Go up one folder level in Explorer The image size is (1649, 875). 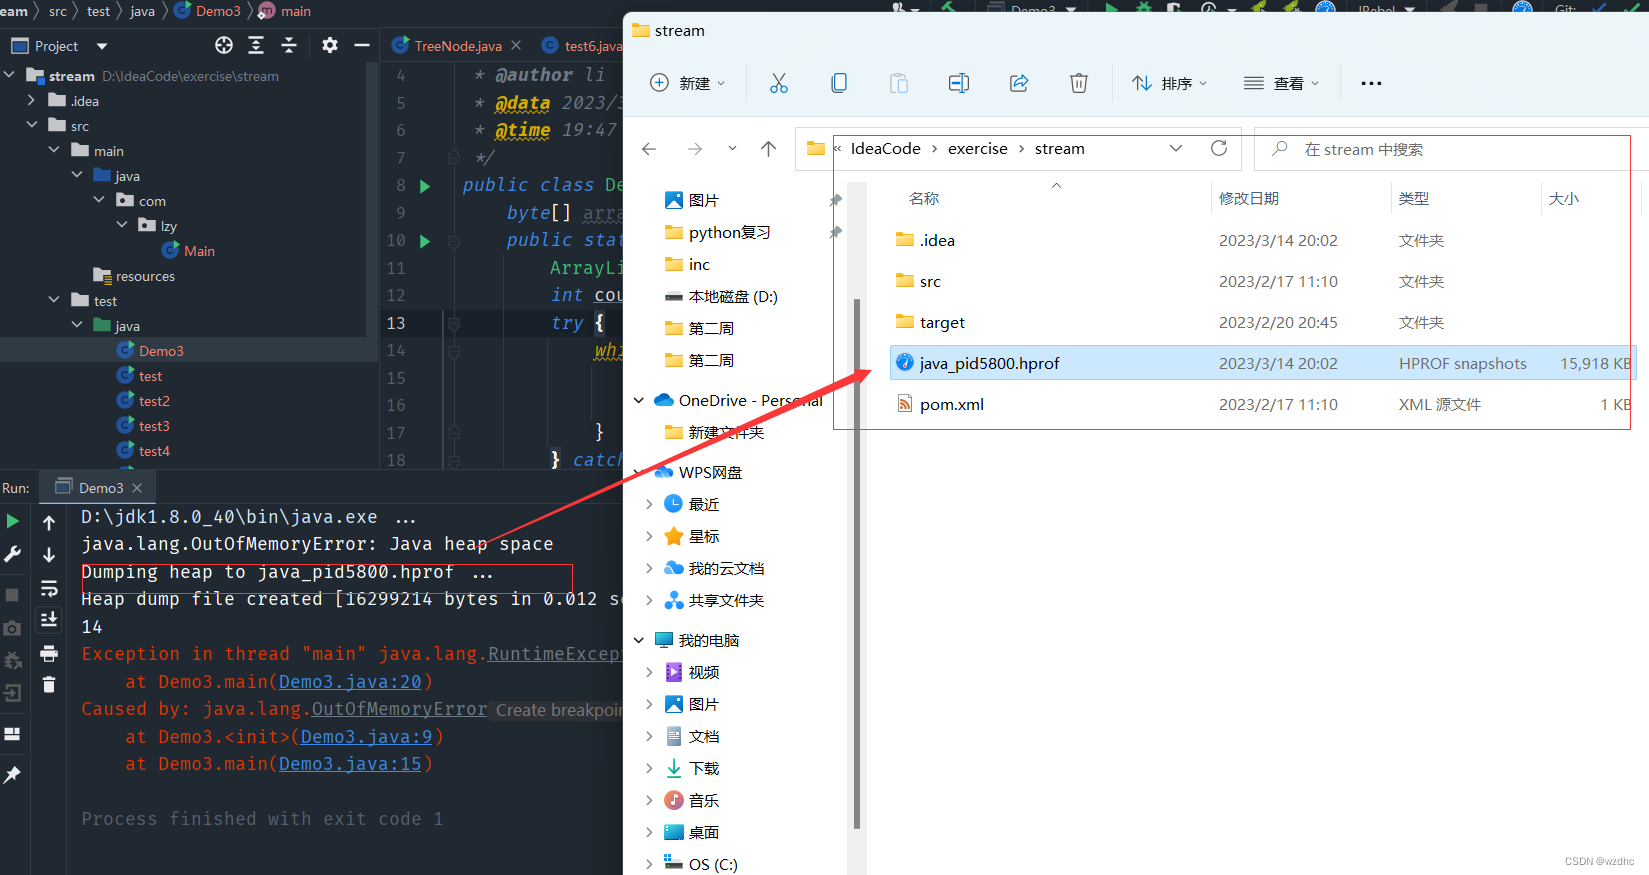coord(768,149)
